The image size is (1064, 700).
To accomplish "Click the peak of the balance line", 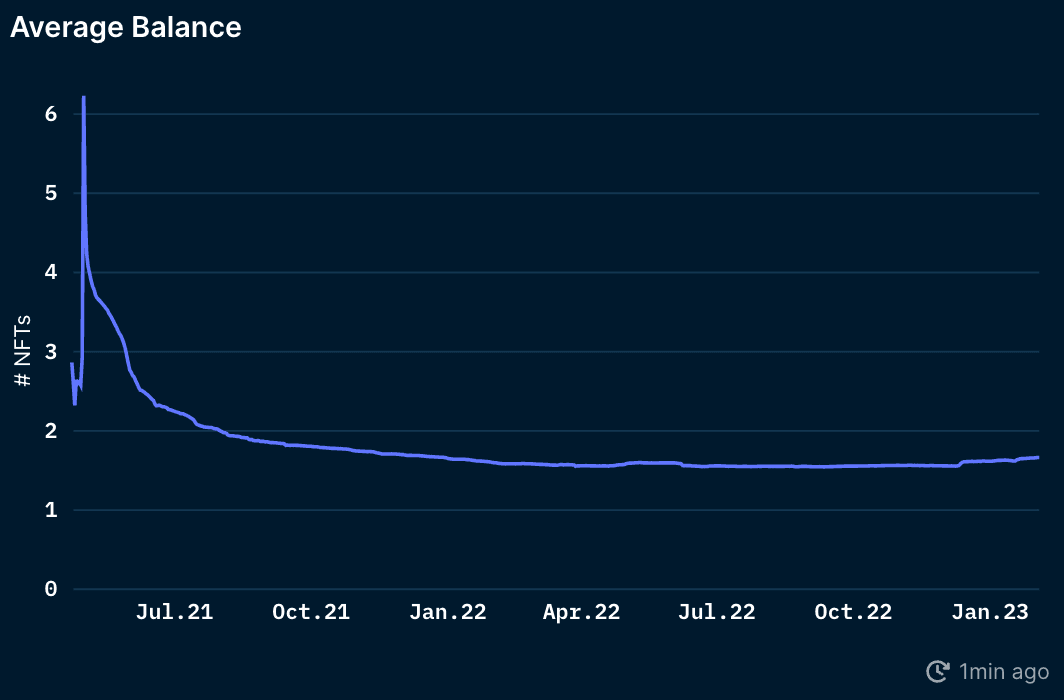I will (83, 98).
